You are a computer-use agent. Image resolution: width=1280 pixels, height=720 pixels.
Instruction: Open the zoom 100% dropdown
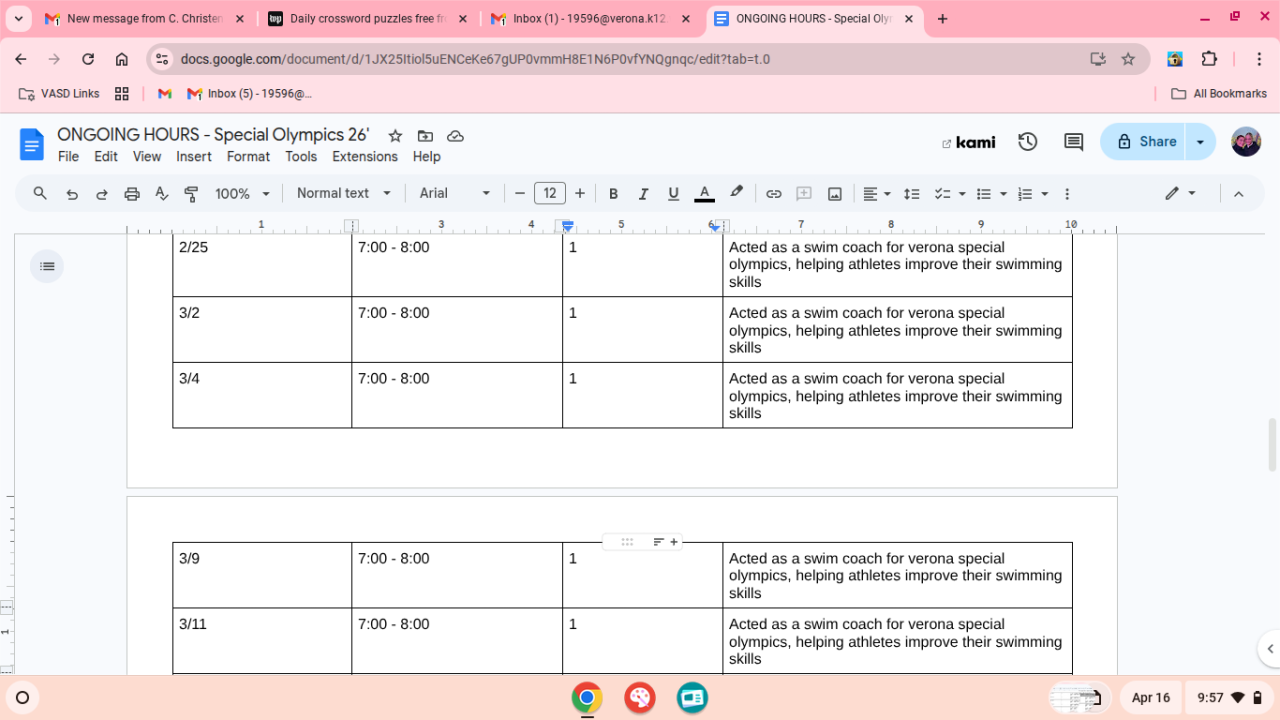point(242,194)
